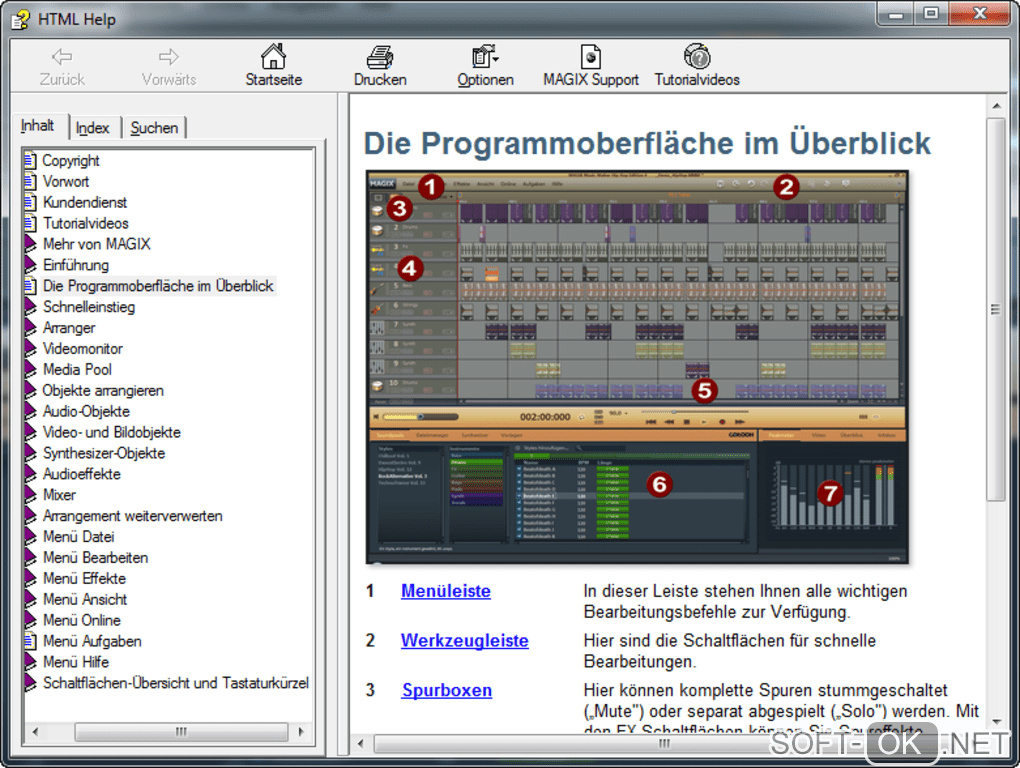
Task: Maximize the HTML Help window
Action: click(x=931, y=14)
